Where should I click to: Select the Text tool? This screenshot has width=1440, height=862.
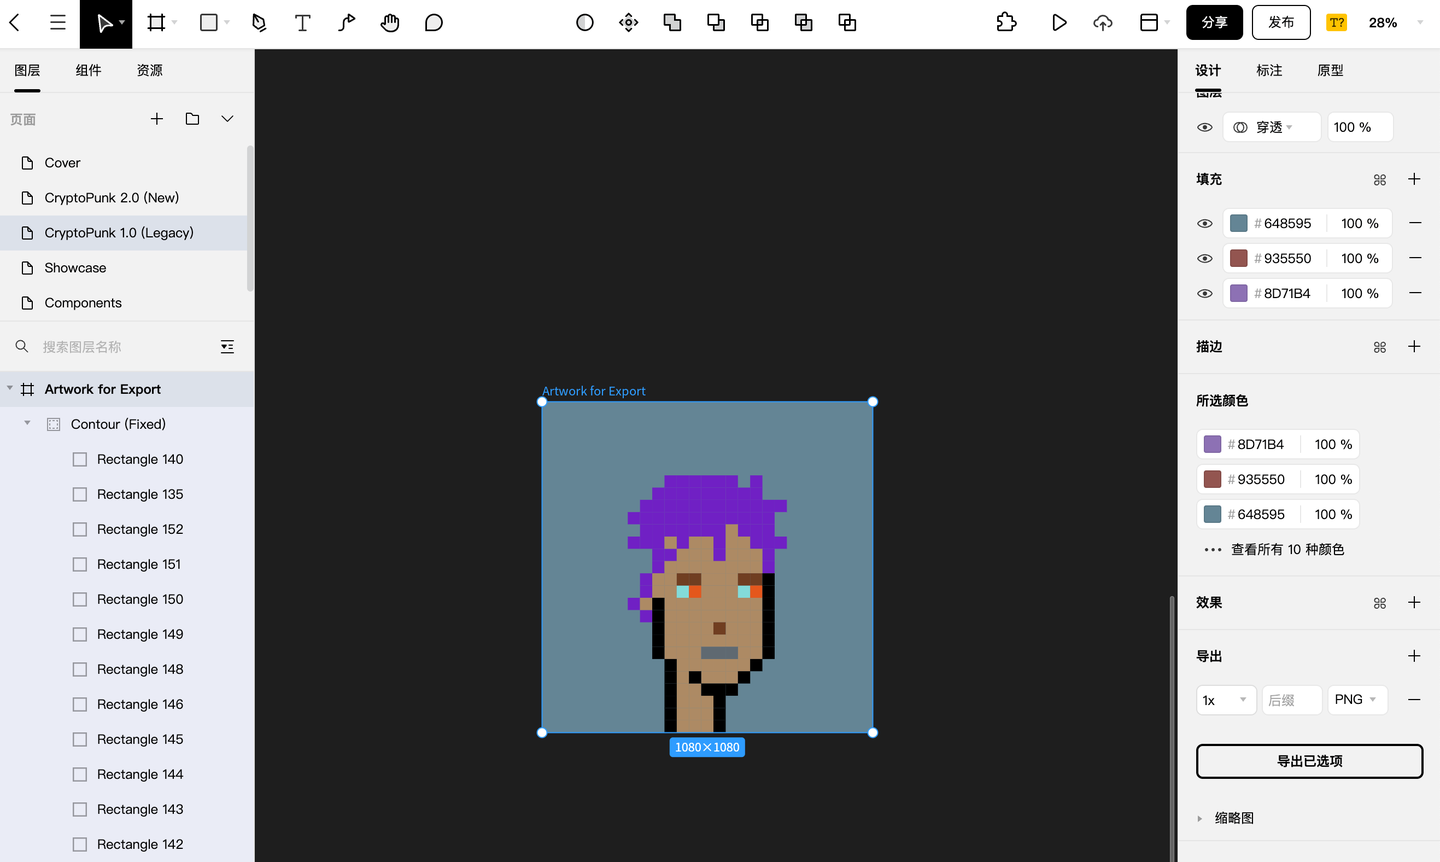[303, 22]
